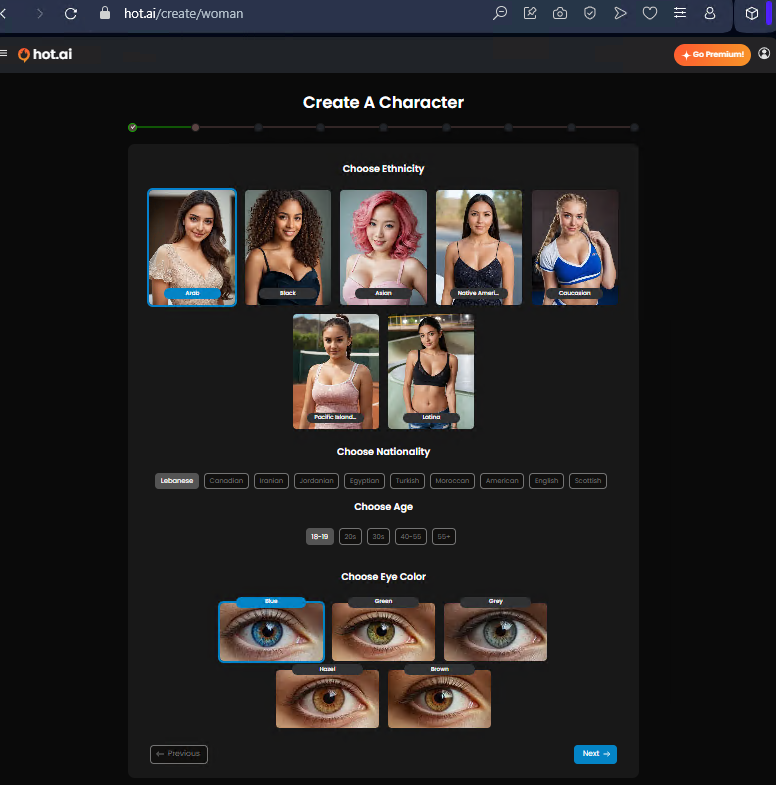Pick the Hazel eye color
Screen dimensions: 776x785
327,697
